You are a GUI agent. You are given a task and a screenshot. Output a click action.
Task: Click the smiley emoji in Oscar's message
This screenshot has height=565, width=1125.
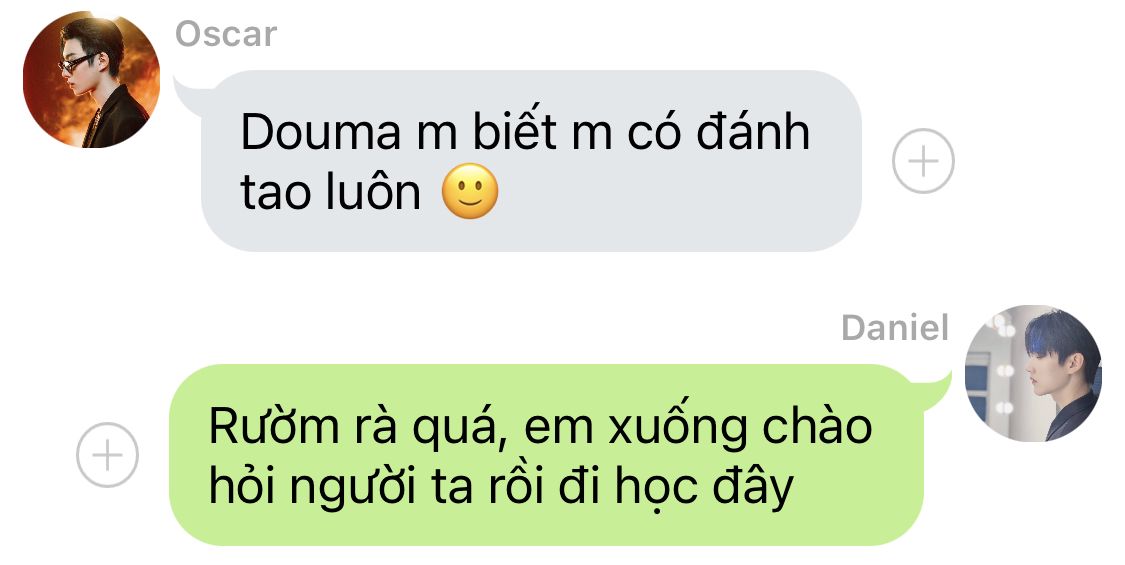tap(470, 191)
